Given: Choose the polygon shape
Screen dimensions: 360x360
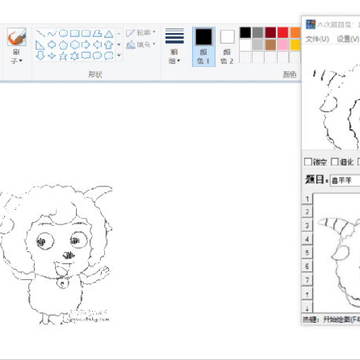Looking at the screenshot, I should click(x=97, y=33).
